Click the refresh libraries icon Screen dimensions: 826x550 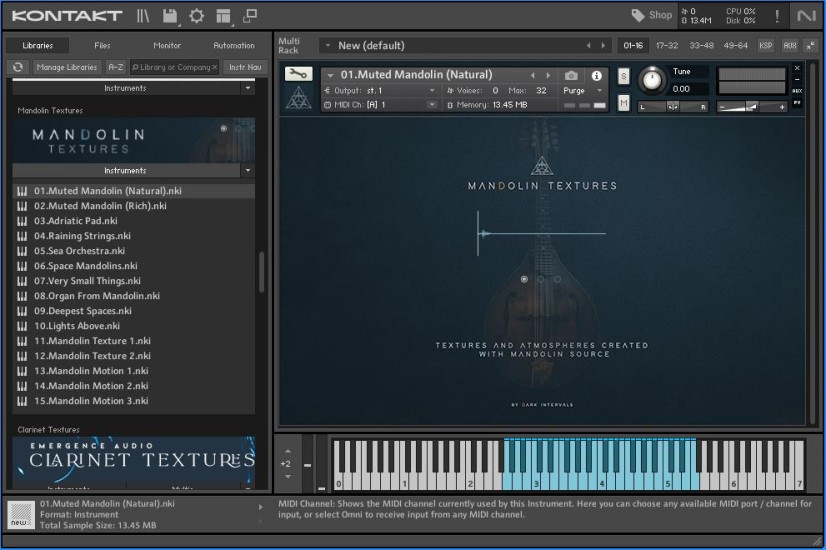pos(18,67)
